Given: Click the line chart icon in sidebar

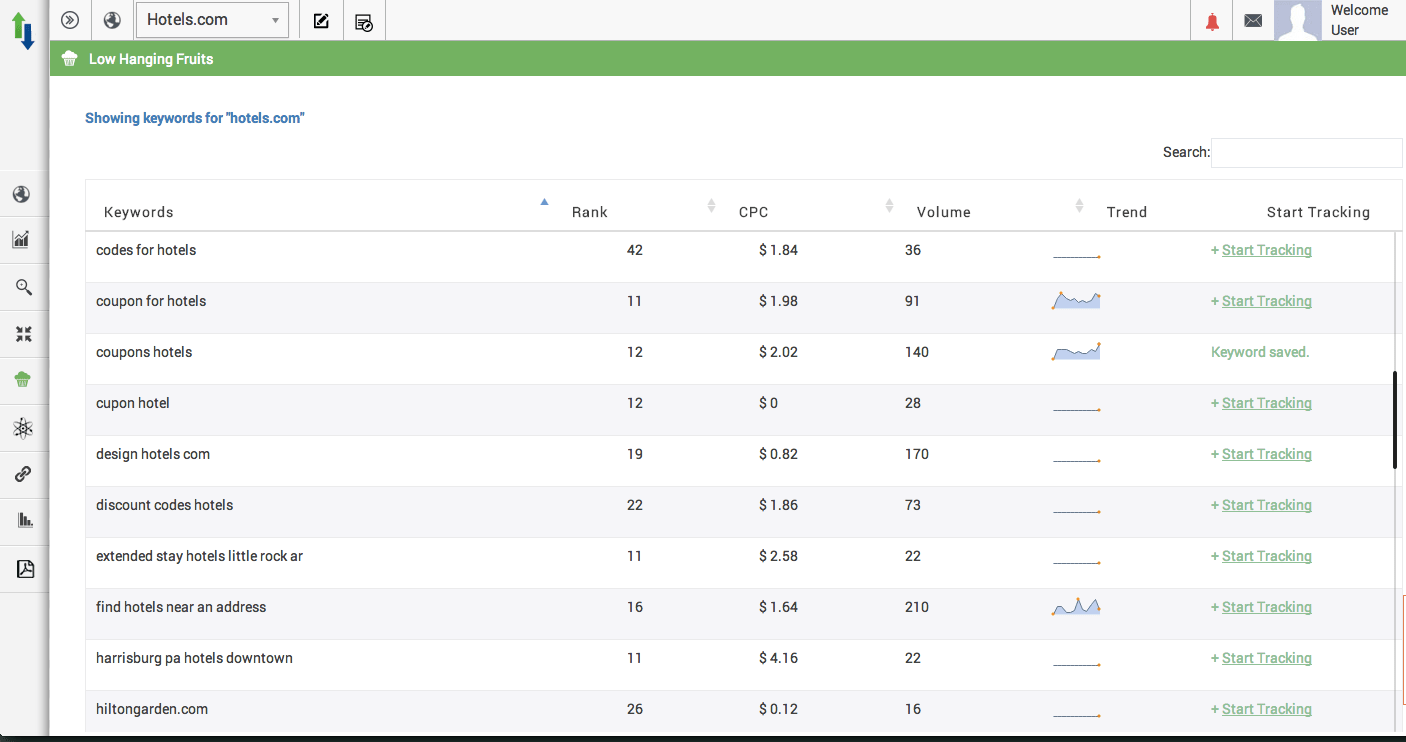Looking at the screenshot, I should pos(21,239).
